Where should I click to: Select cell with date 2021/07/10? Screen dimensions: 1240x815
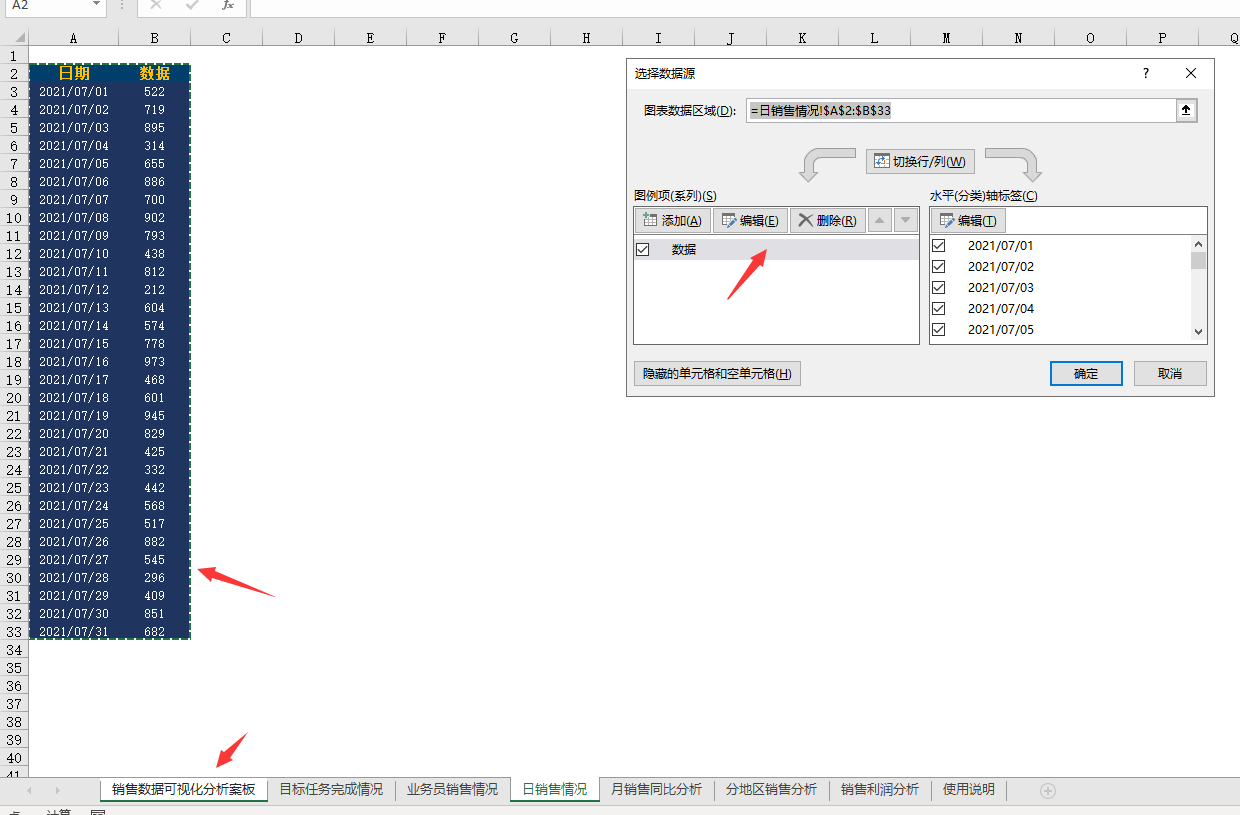[74, 254]
